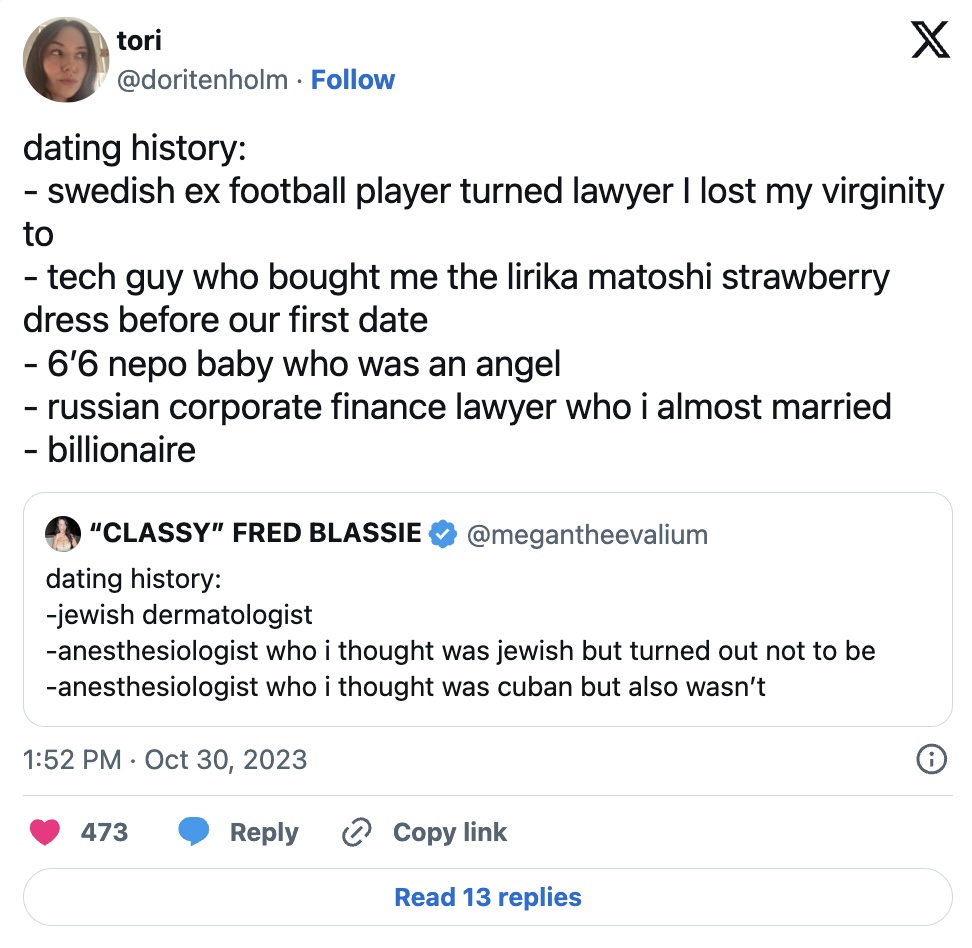Image resolution: width=972 pixels, height=948 pixels.
Task: Open the @doritenholm handle
Action: coord(203,80)
